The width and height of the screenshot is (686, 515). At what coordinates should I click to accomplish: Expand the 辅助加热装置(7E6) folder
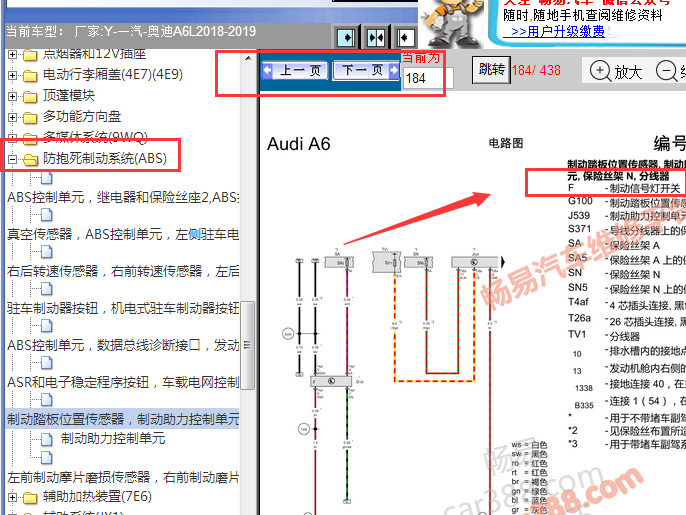13,497
